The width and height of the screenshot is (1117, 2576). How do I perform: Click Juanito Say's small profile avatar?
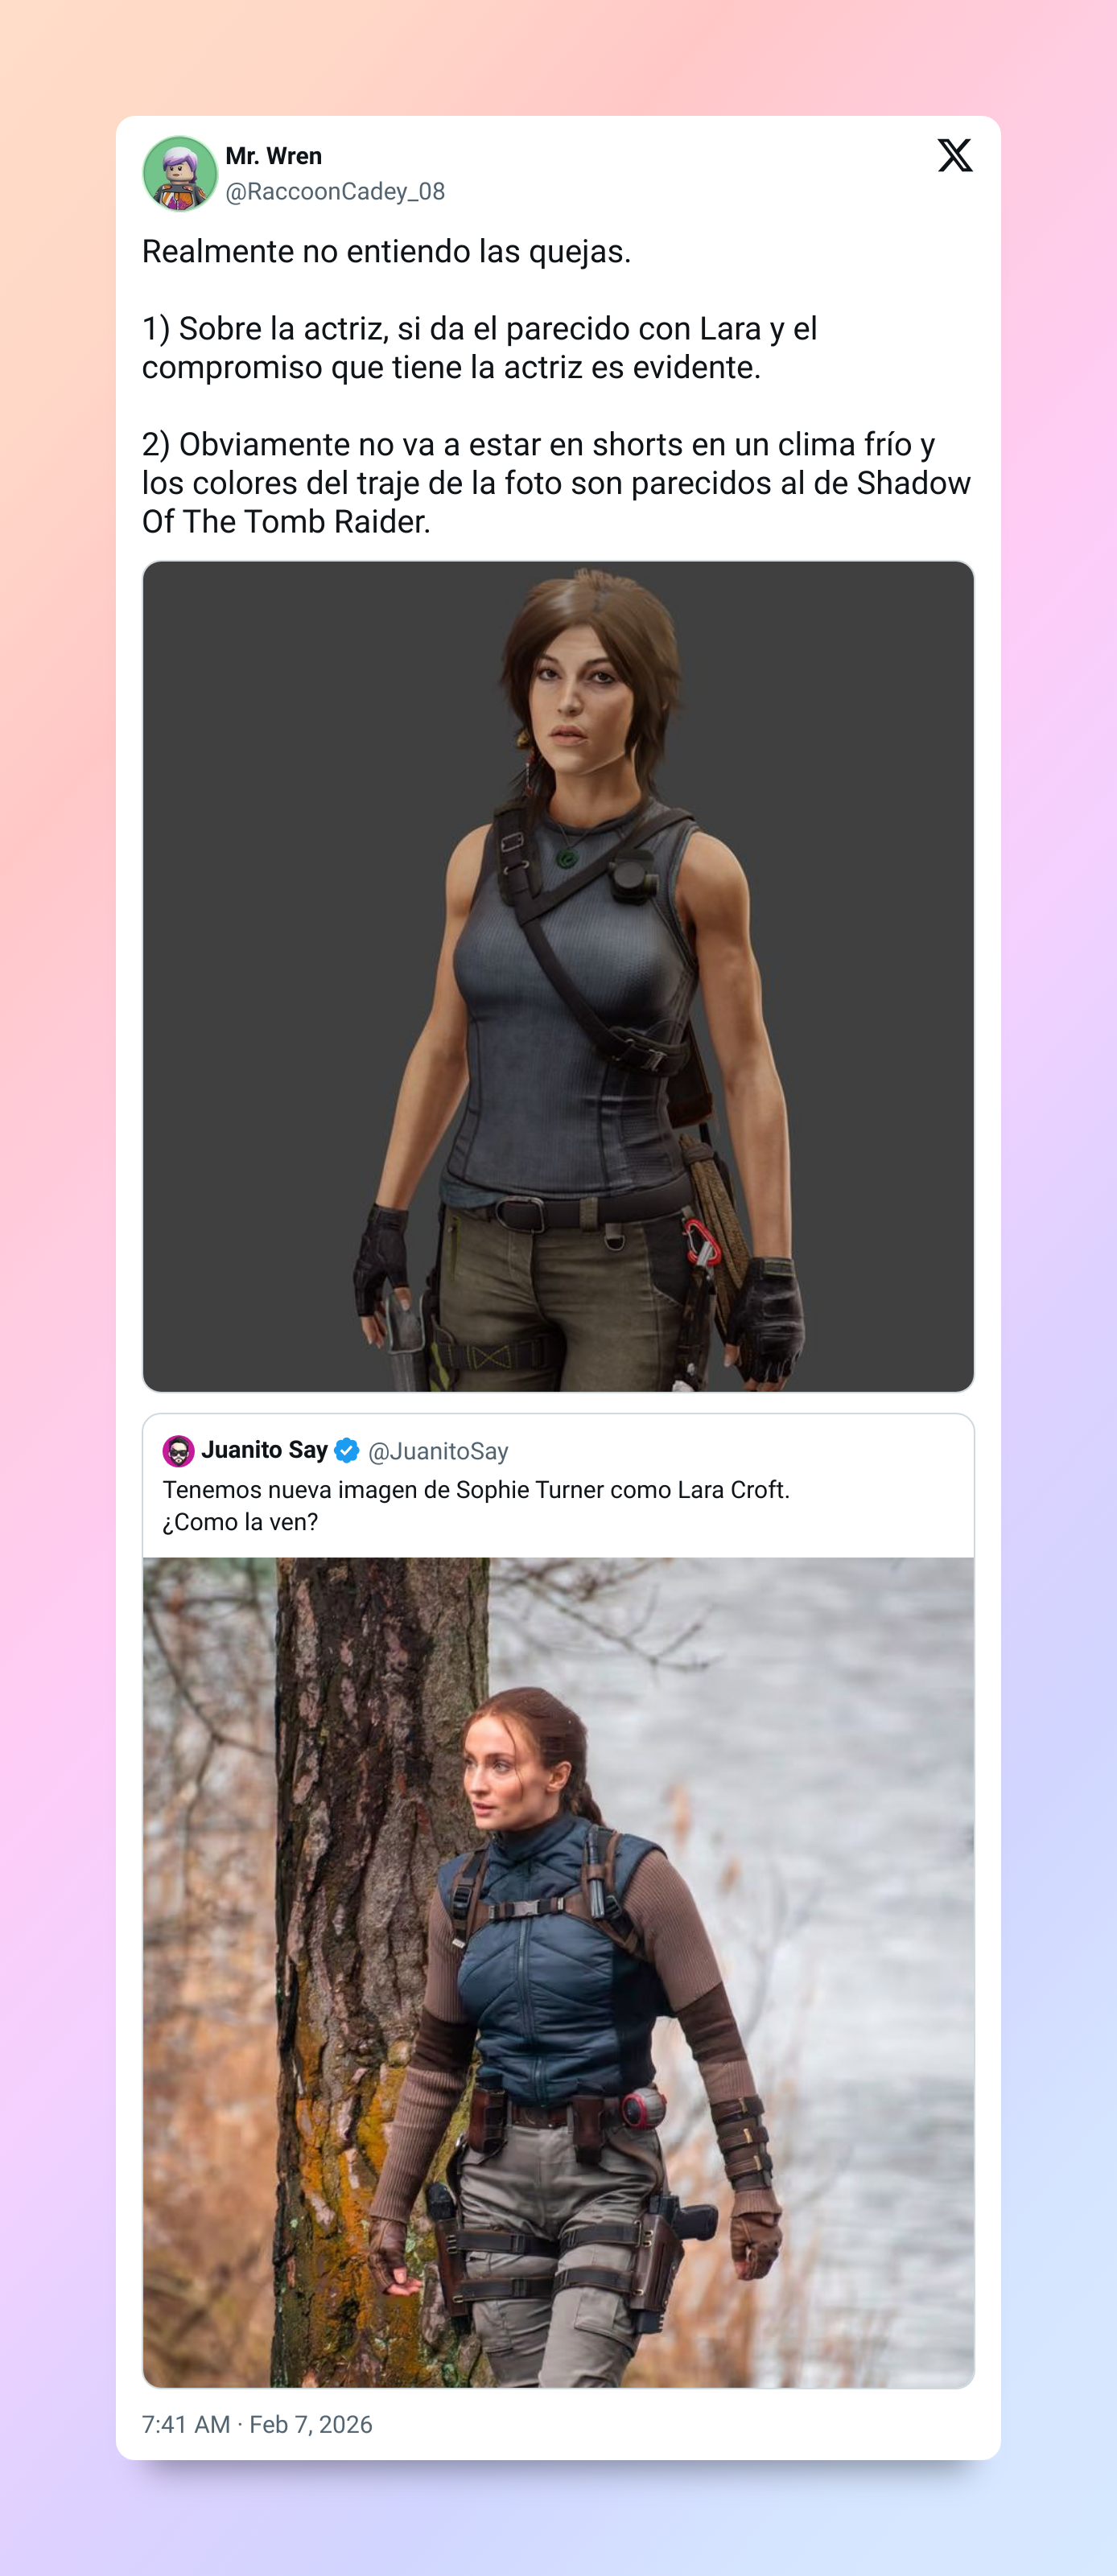pos(178,1450)
